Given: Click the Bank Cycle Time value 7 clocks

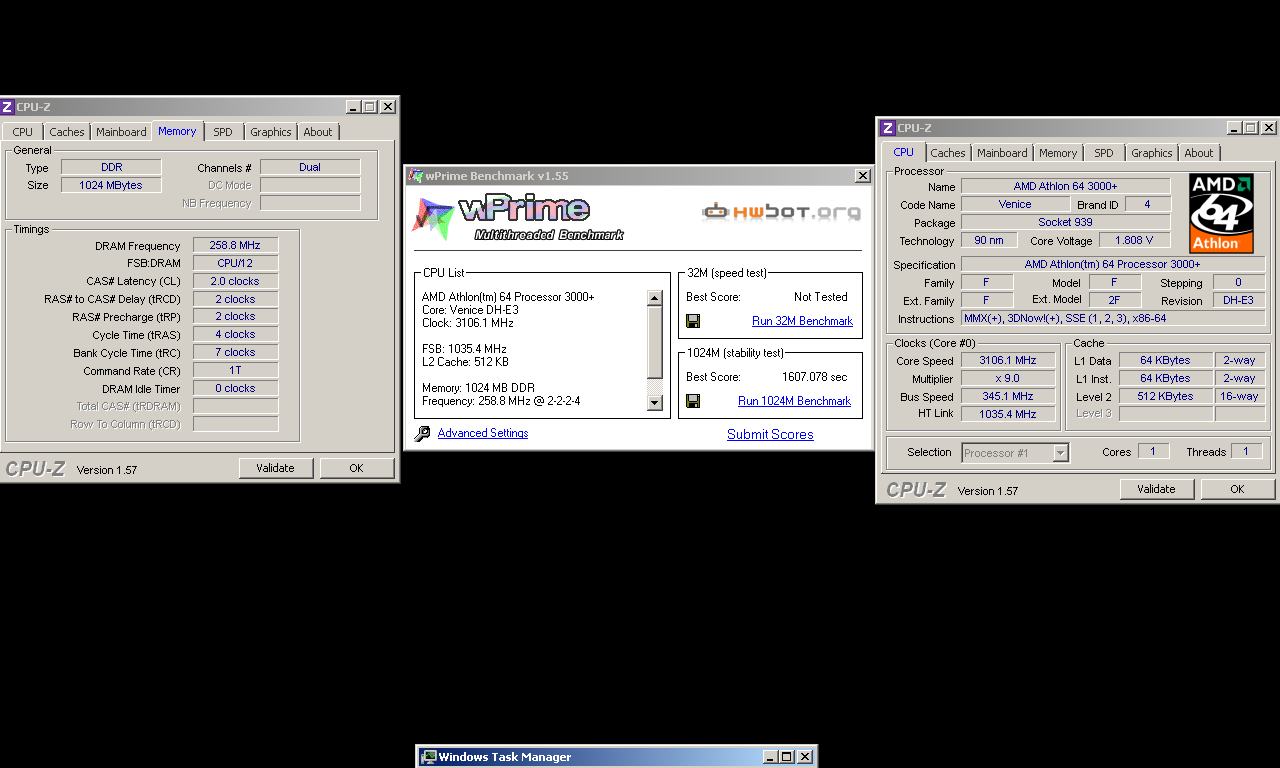Looking at the screenshot, I should pos(235,352).
